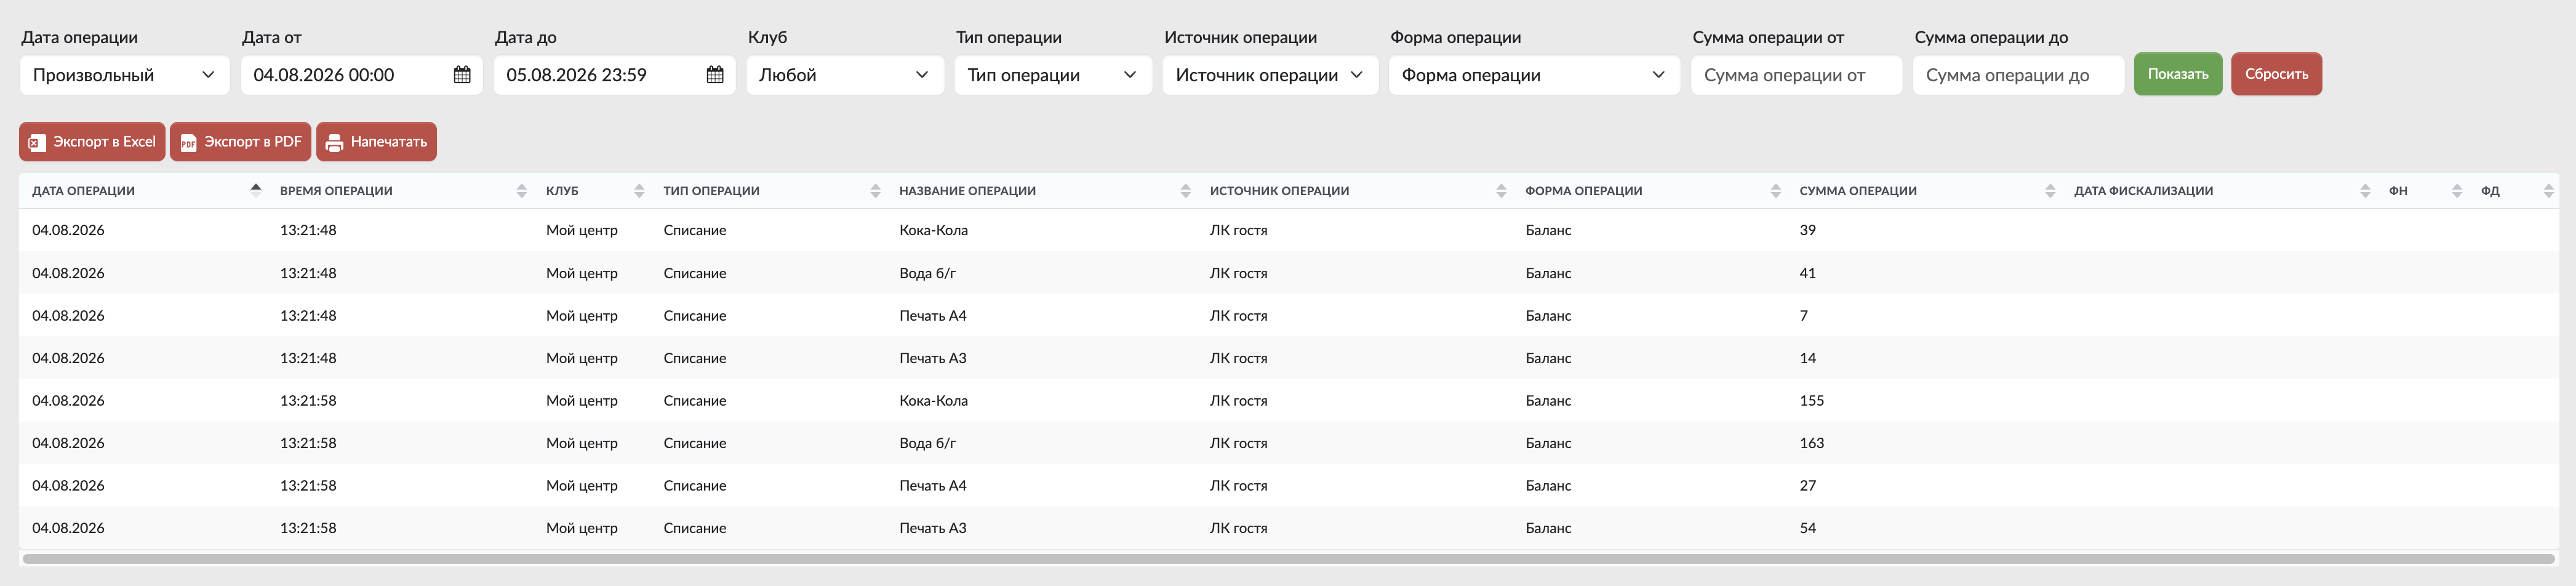The width and height of the screenshot is (2576, 586).
Task: Click sum value 39
Action: click(1807, 230)
